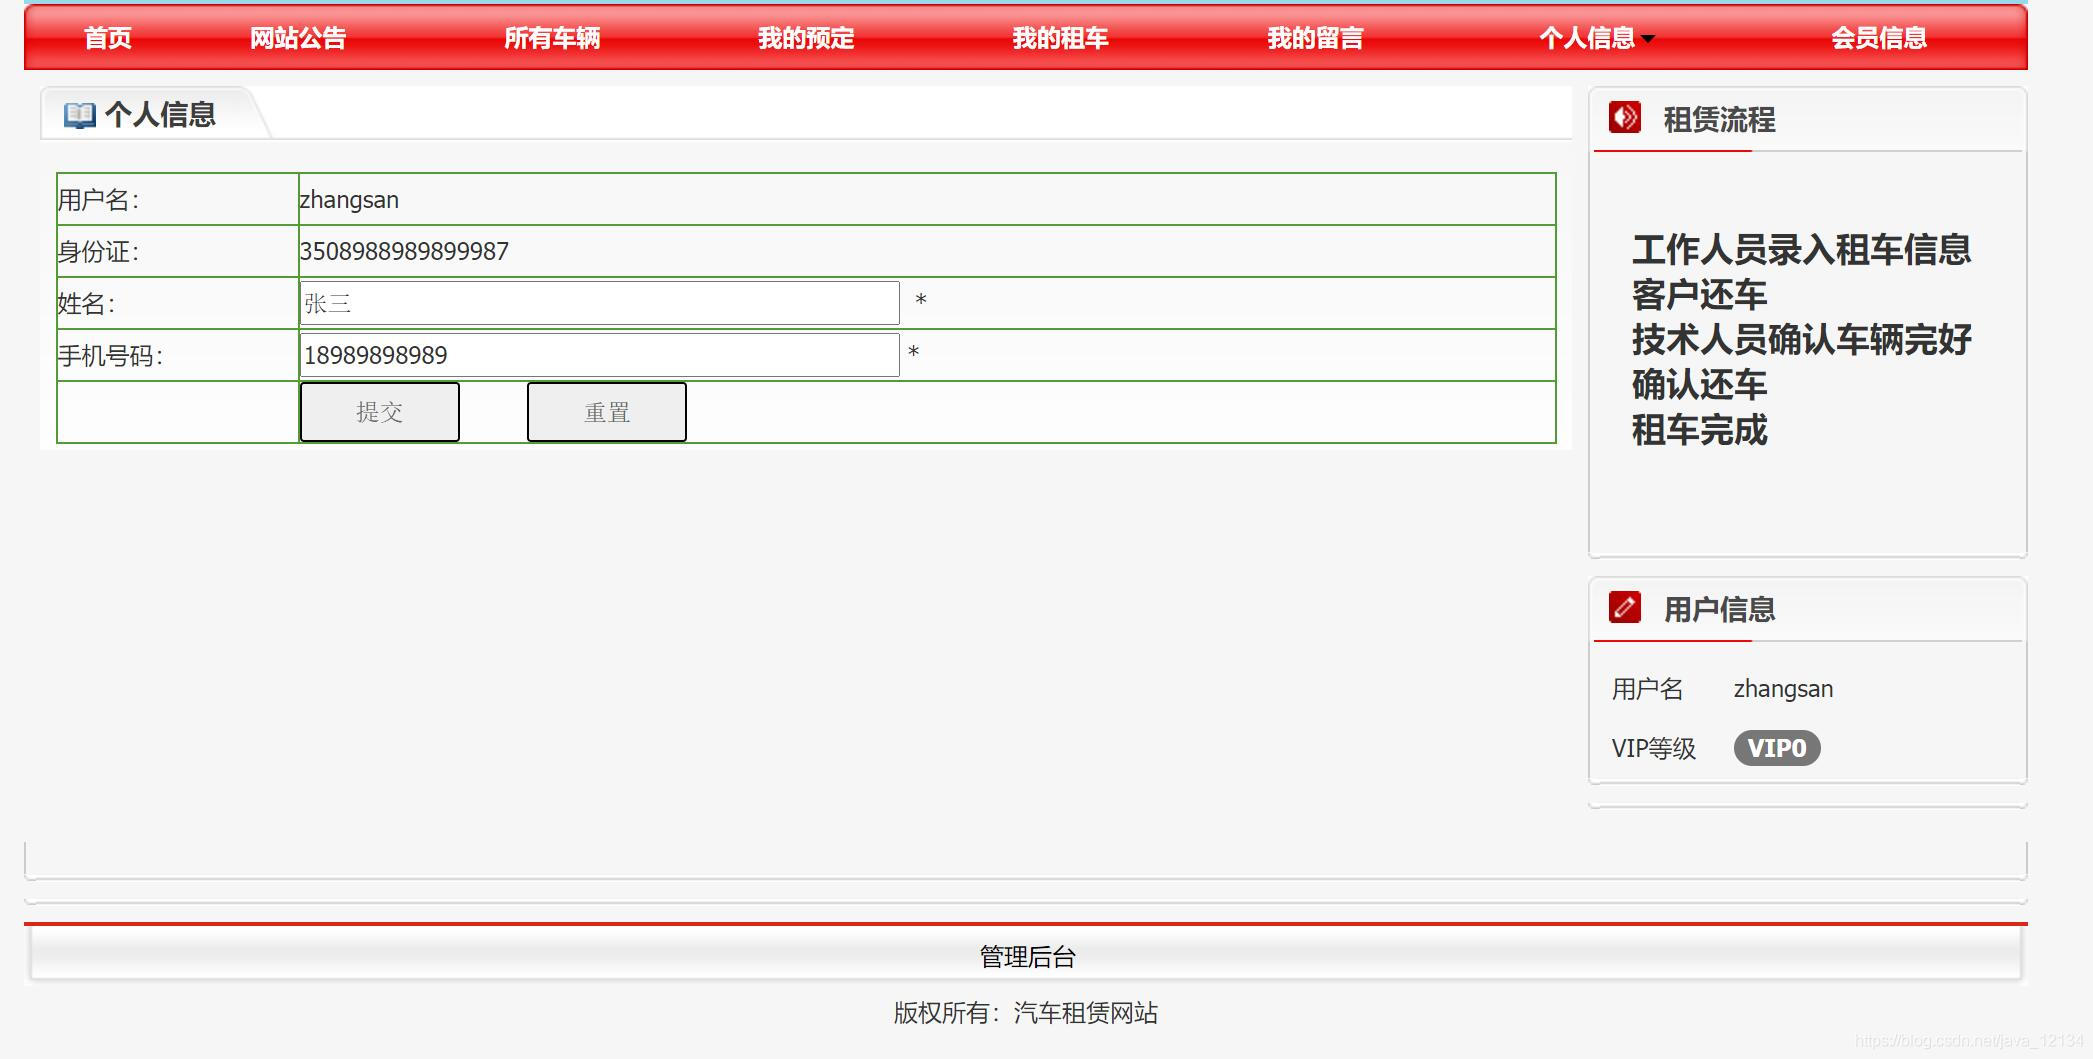Click the 个人信息 section tab heading

[x=160, y=115]
